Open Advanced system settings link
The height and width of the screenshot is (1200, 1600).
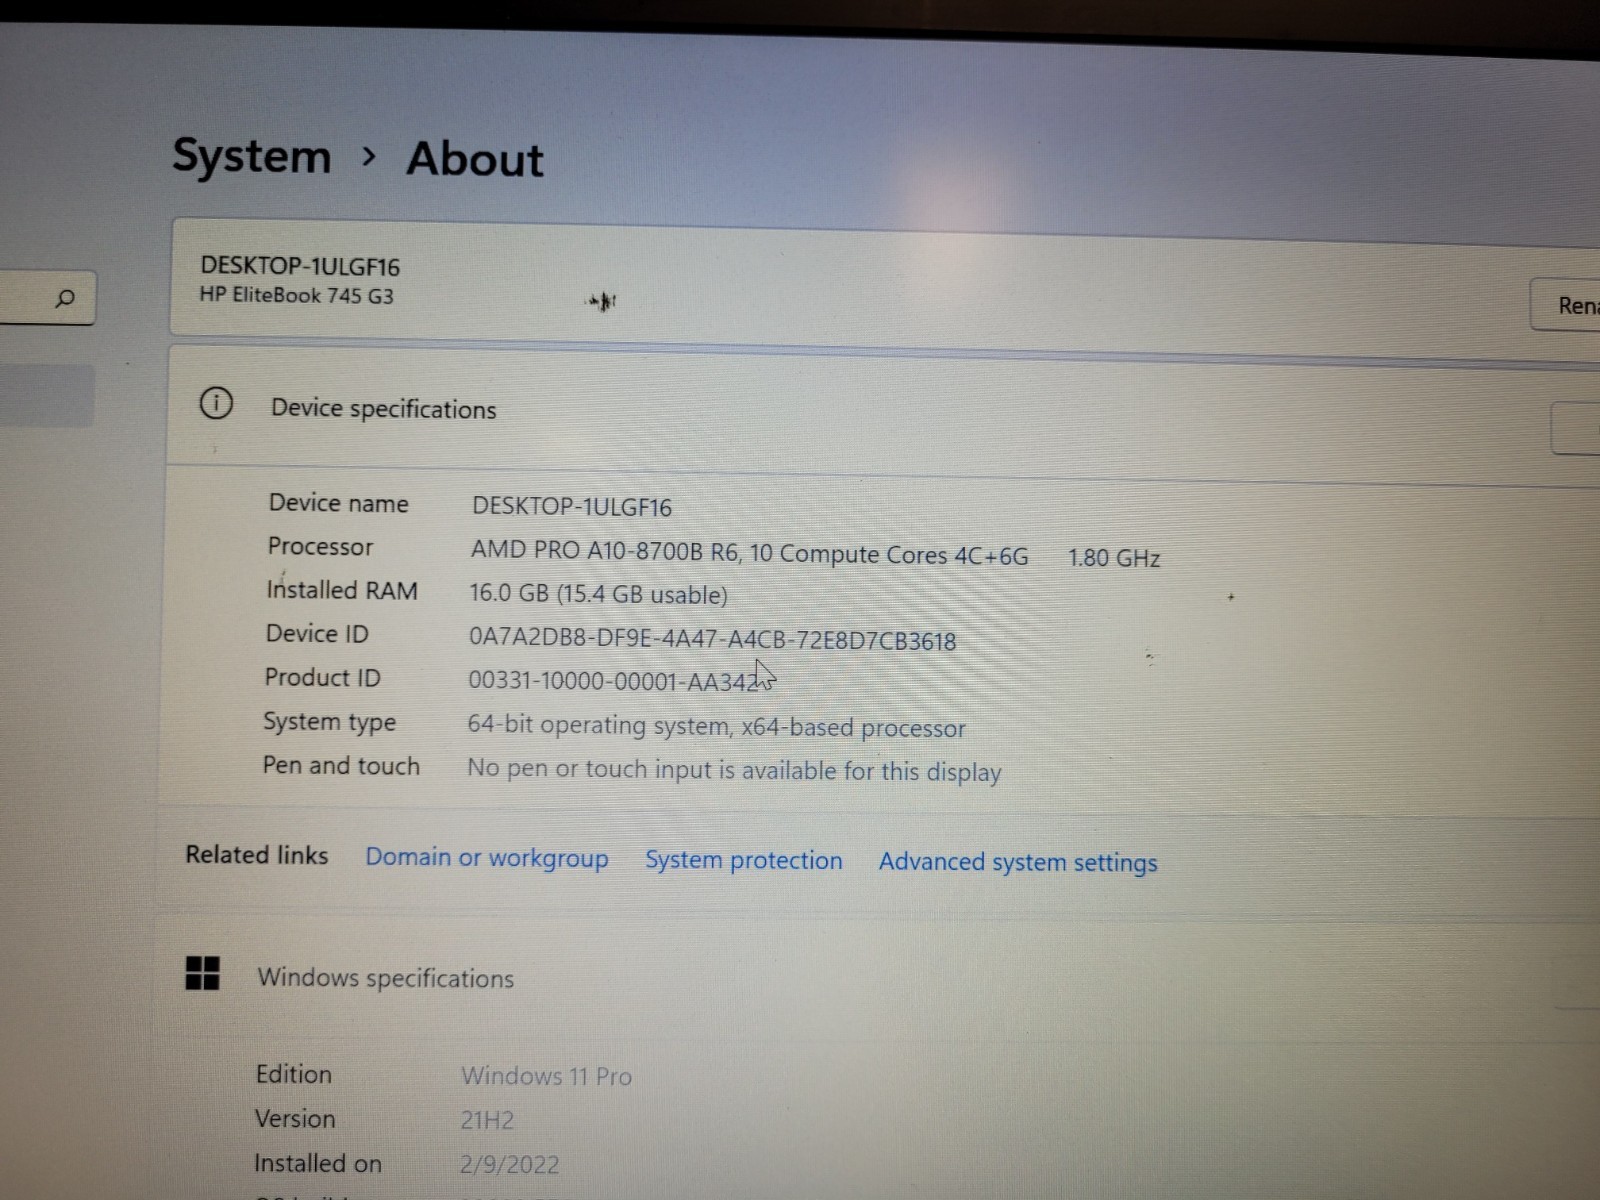(x=1018, y=862)
